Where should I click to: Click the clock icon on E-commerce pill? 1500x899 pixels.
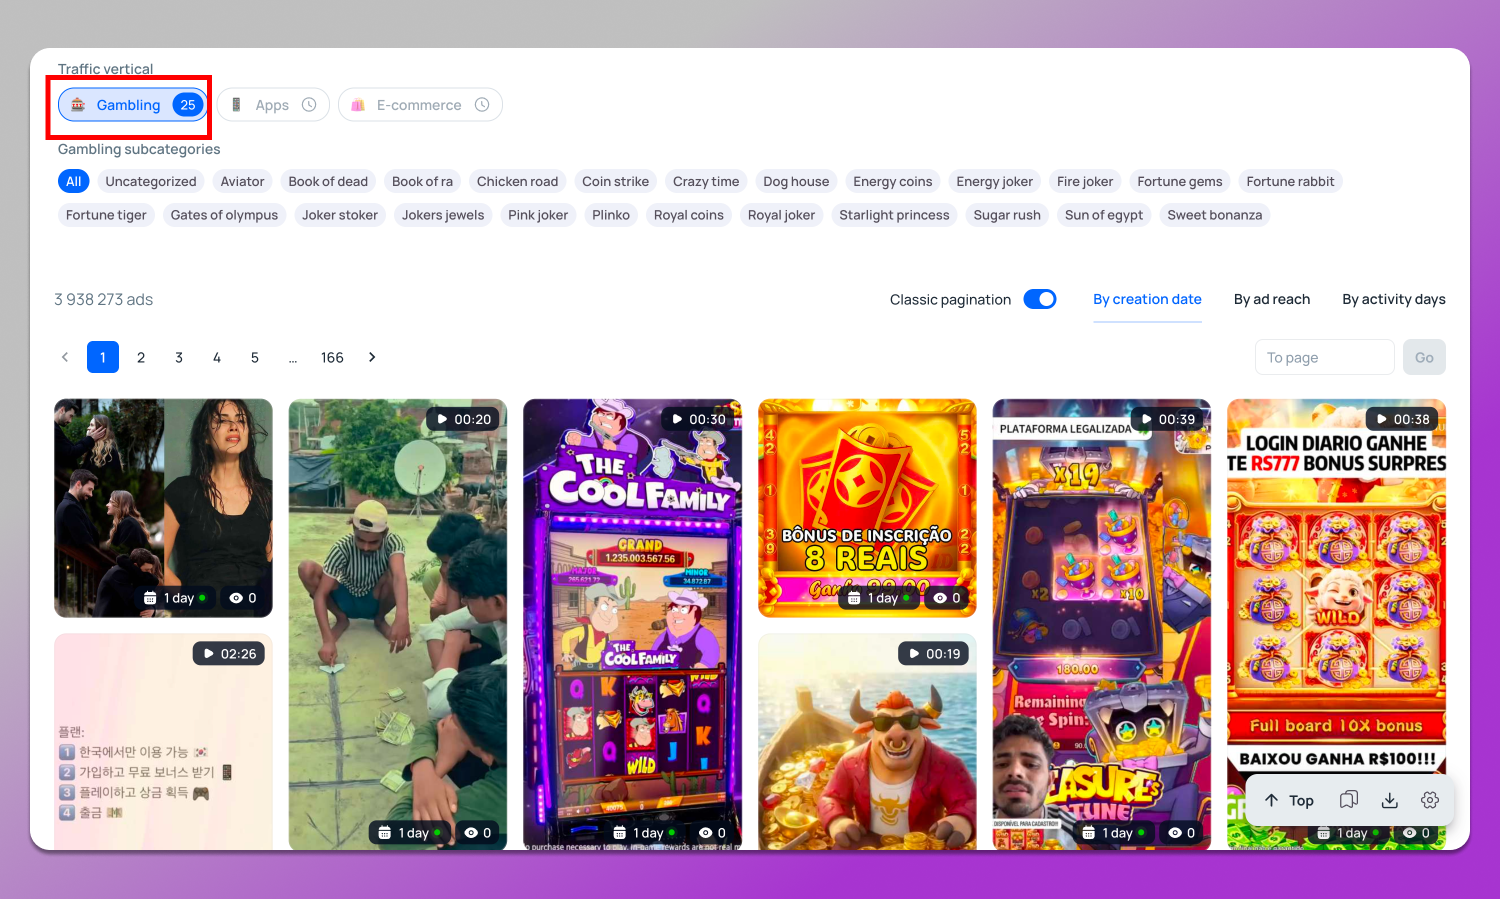482,105
